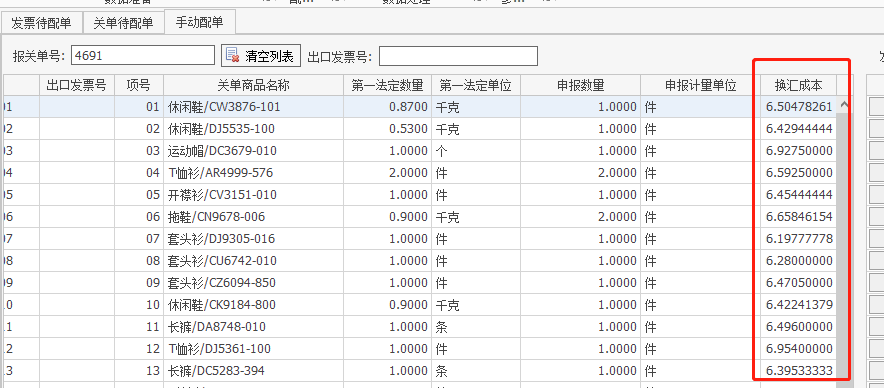Click 换汇成本 value 6.45444444
Viewport: 884px width, 388px height.
pos(799,195)
